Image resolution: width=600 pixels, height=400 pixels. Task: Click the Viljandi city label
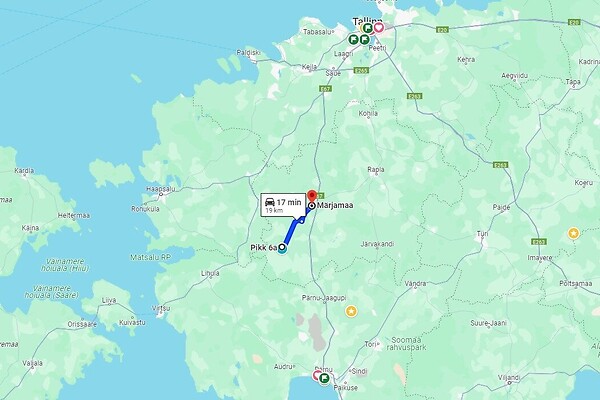click(509, 378)
